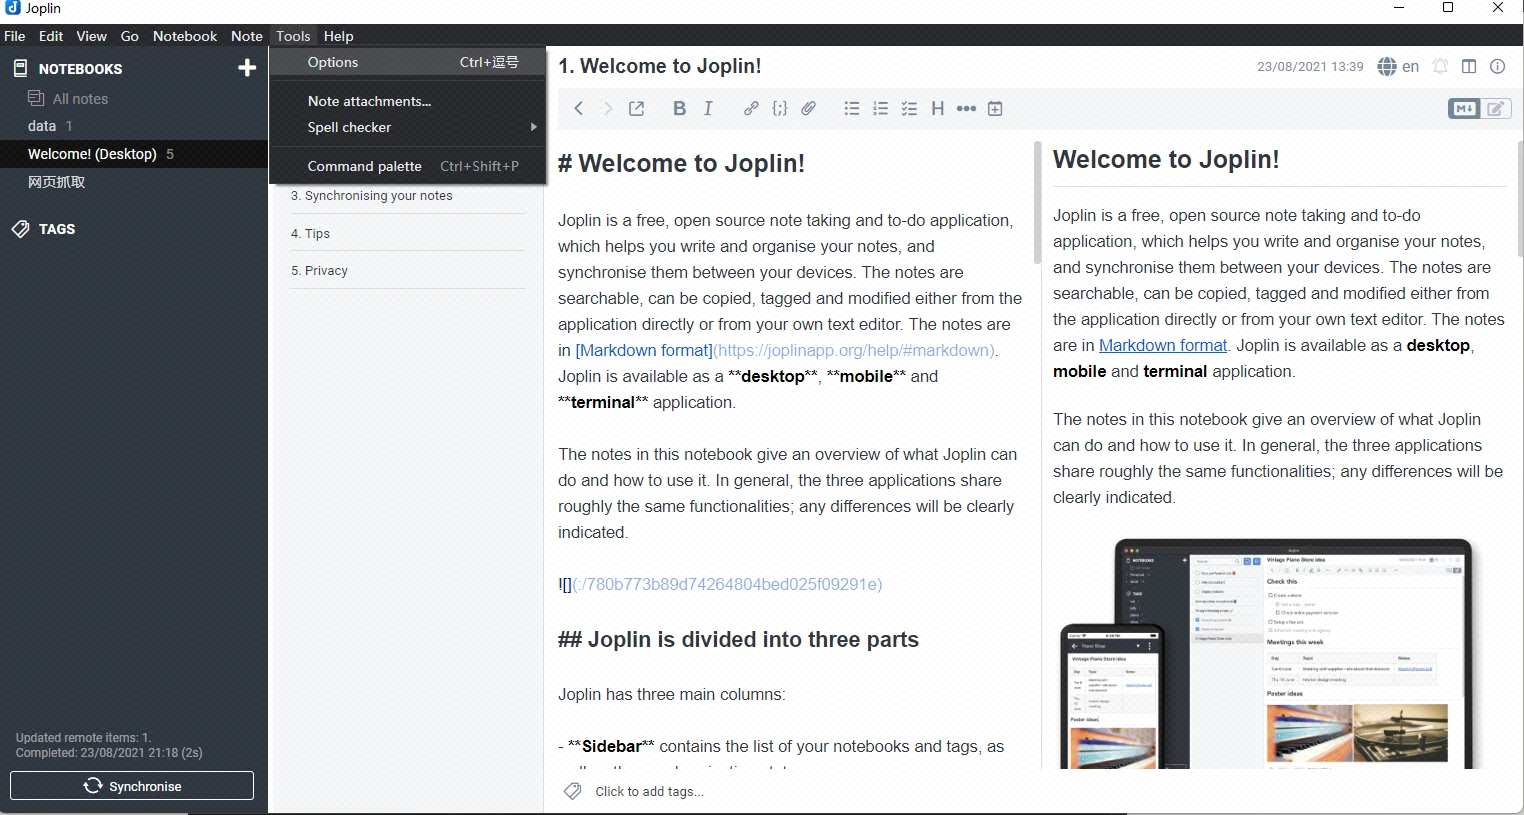The height and width of the screenshot is (815, 1524).
Task: Insert a hyperlink
Action: click(751, 109)
